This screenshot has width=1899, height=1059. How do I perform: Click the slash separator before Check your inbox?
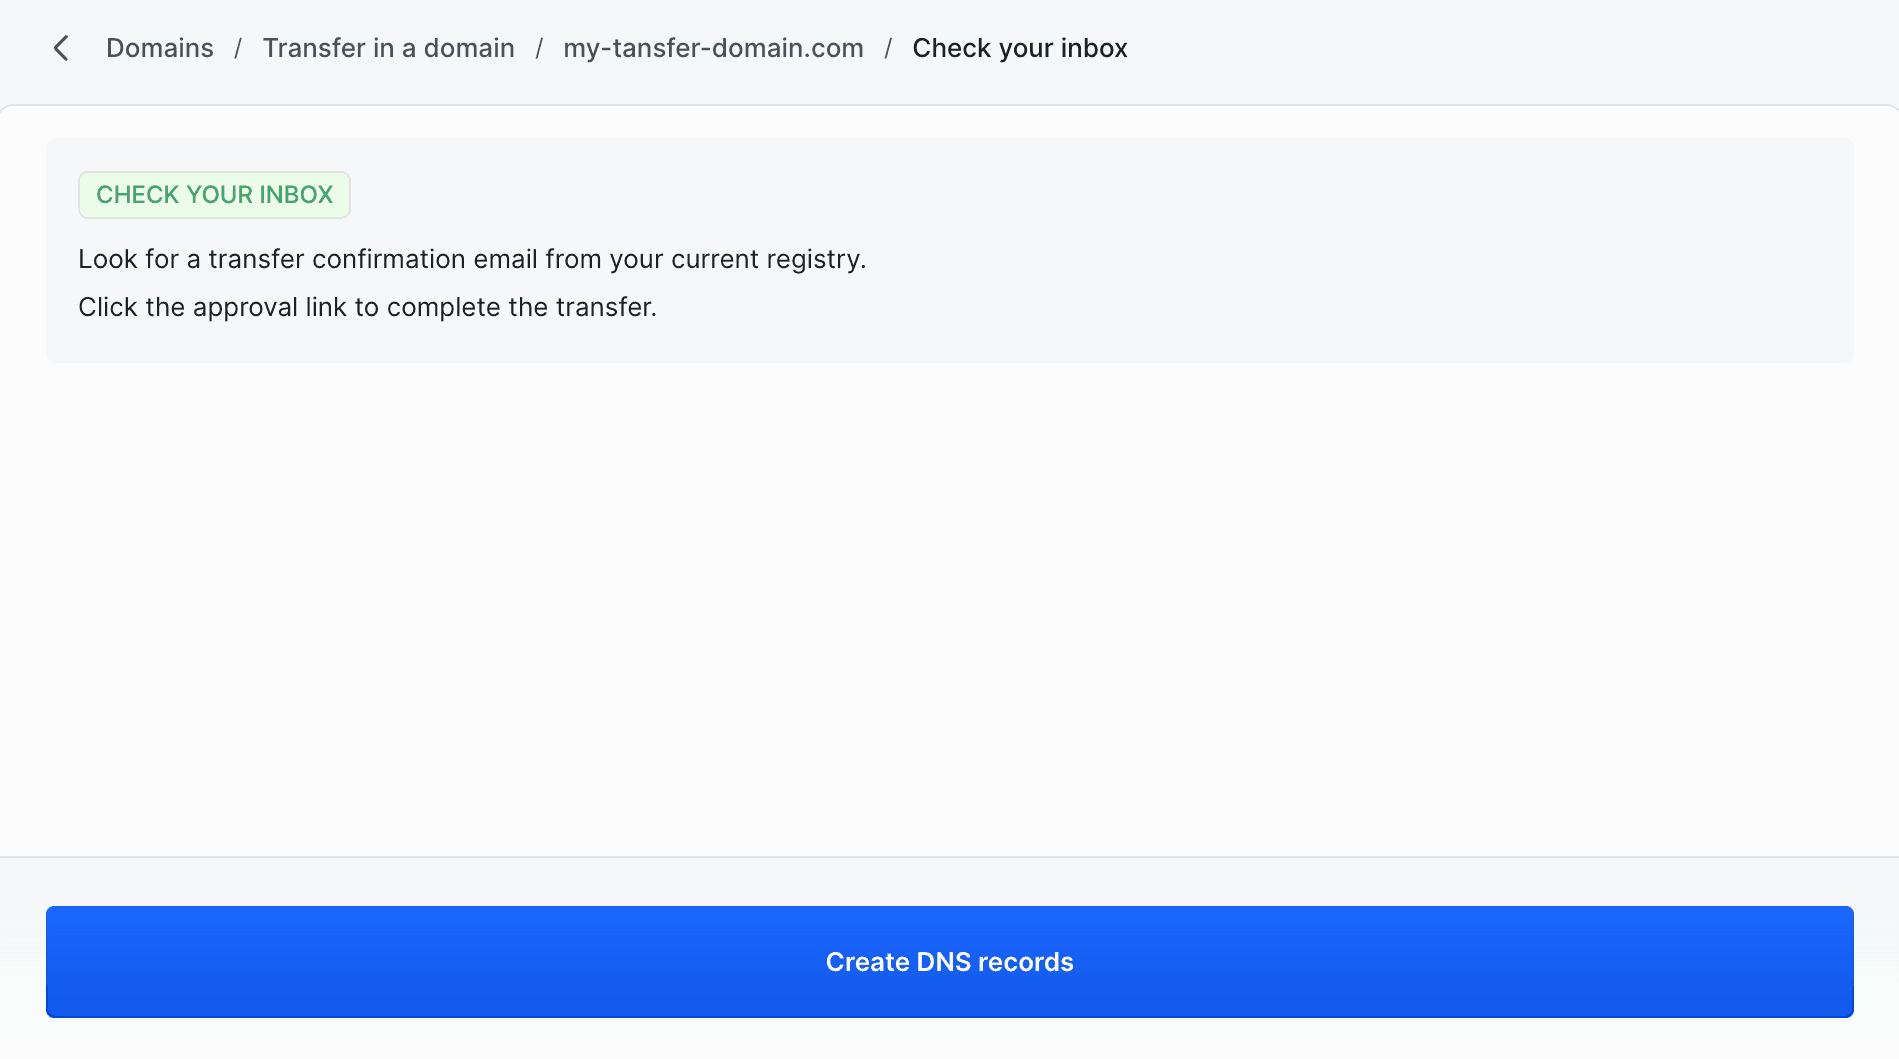pyautogui.click(x=888, y=48)
